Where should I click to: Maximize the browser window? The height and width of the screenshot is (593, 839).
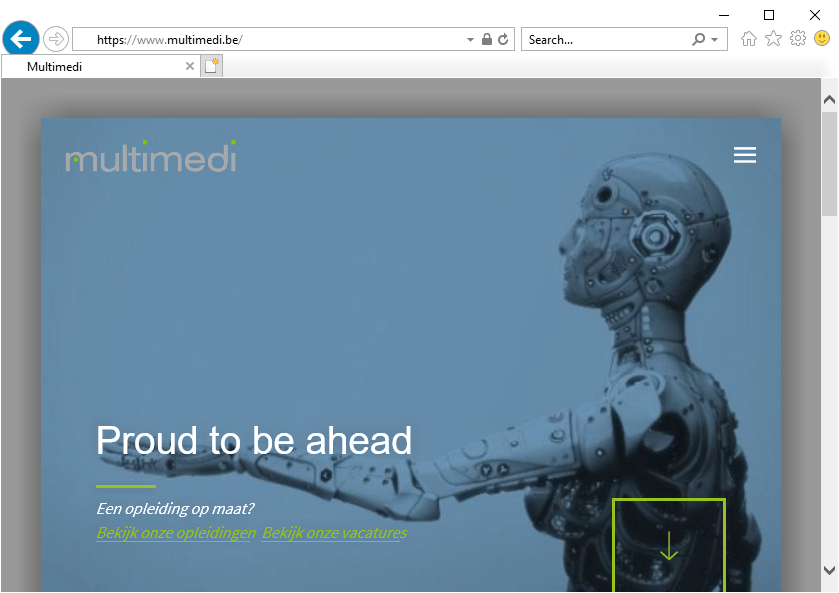pos(769,15)
